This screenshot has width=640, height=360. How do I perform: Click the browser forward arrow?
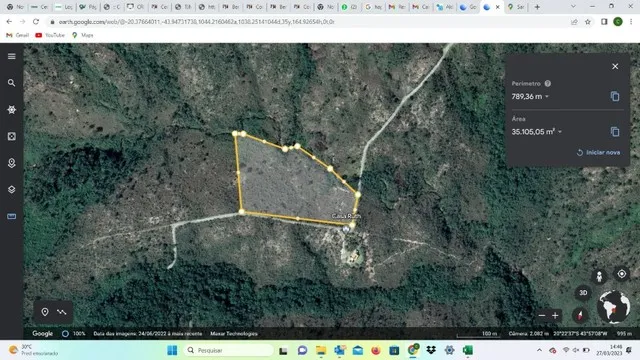(x=22, y=22)
